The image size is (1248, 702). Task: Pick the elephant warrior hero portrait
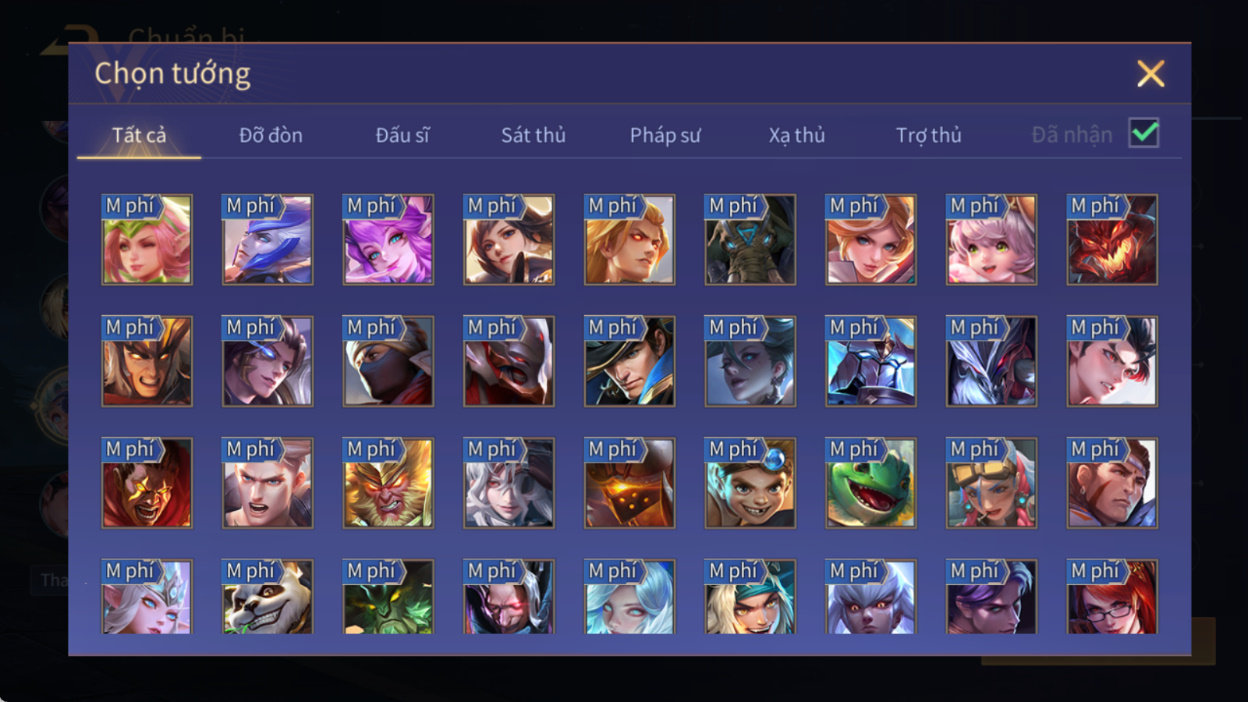[750, 240]
